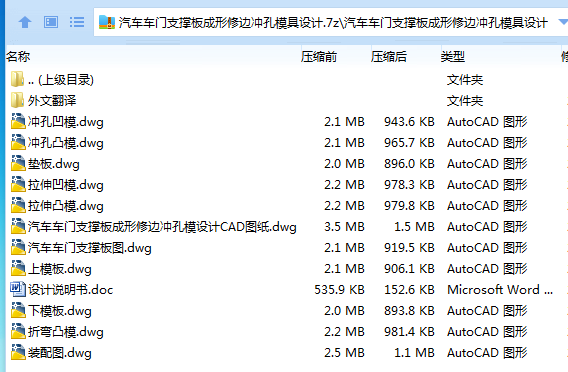The image size is (568, 372).
Task: Click the Word icon of 设计说明书.doc
Action: tap(18, 289)
